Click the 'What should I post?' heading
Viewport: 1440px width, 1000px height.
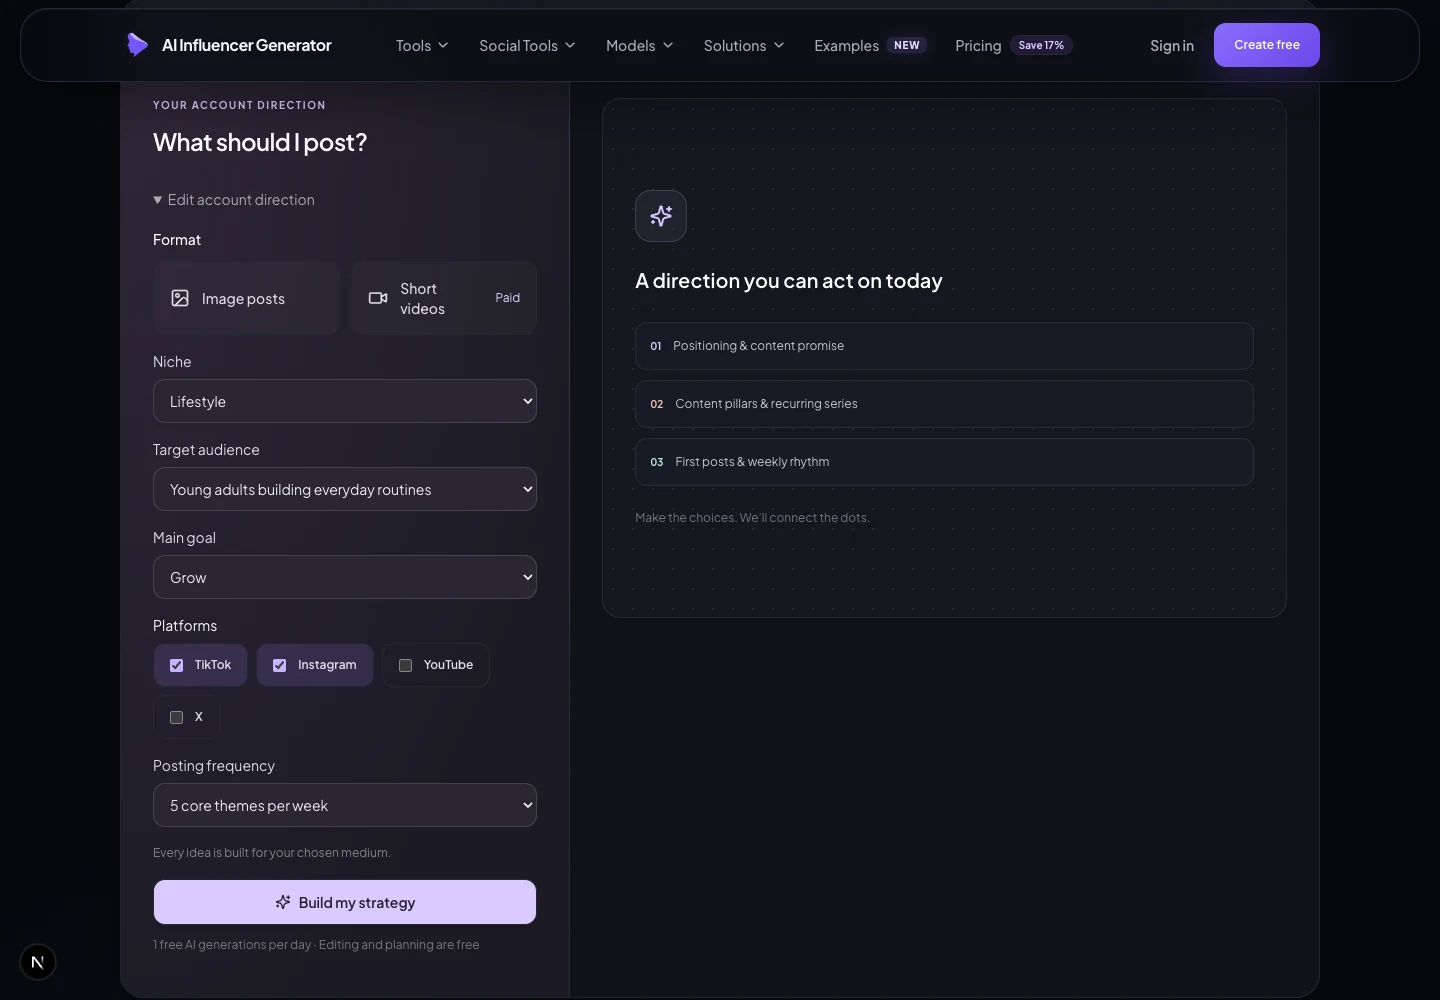pyautogui.click(x=260, y=142)
